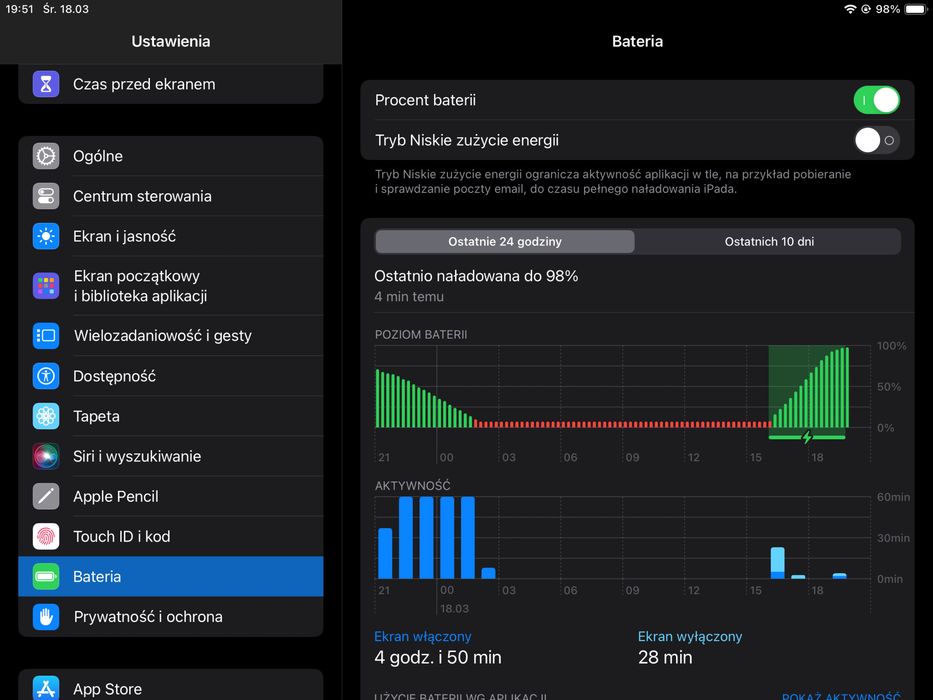Tap the status bar battery icon
The image size is (933, 700).
click(916, 9)
